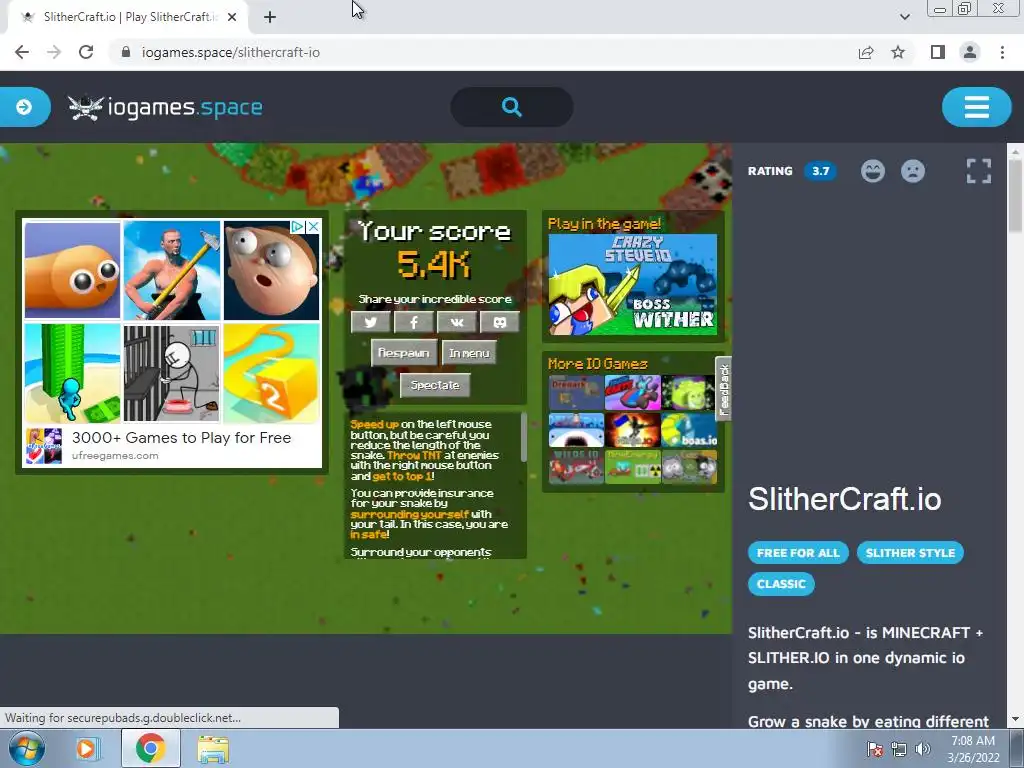
Task: Open the Crazy Steve.io promo
Action: pyautogui.click(x=633, y=285)
